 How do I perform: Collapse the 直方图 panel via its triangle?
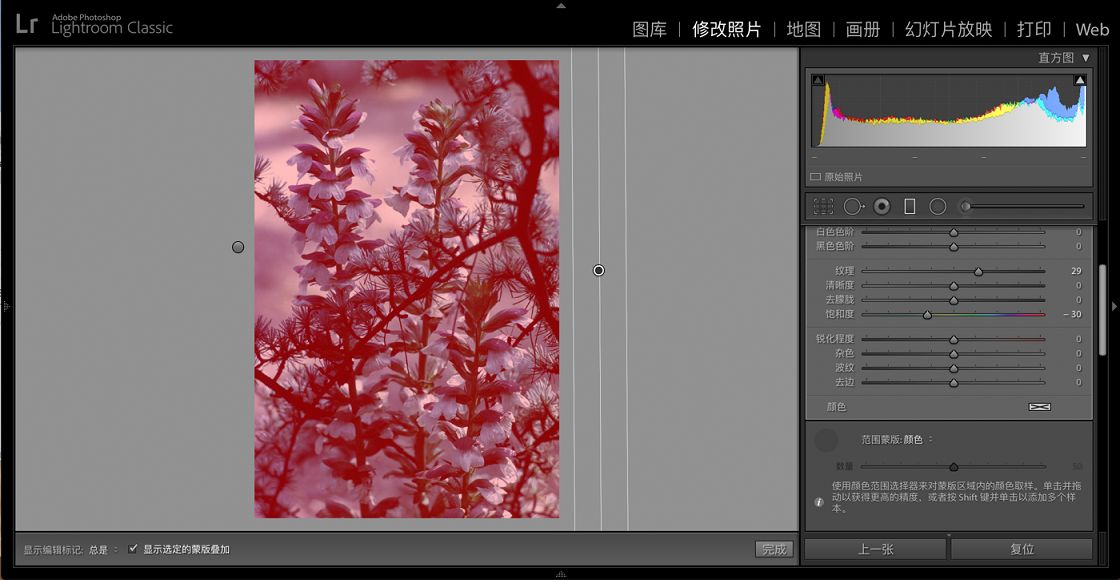(1084, 58)
